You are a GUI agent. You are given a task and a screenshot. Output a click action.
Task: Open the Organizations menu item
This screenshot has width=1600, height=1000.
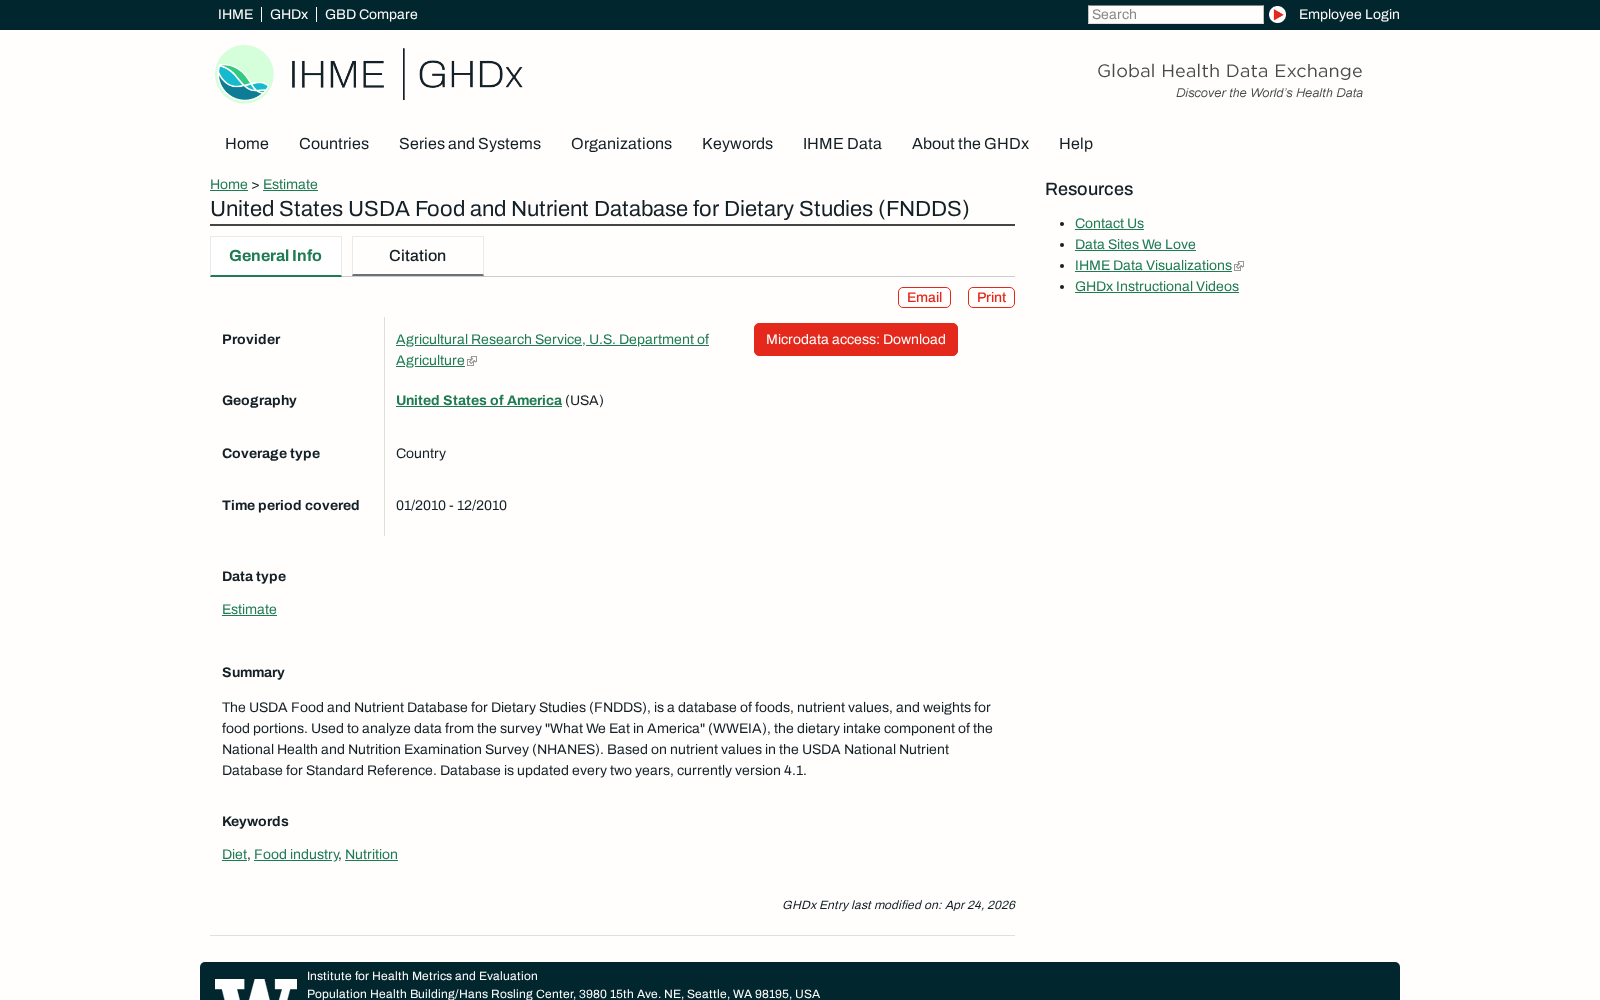tap(621, 144)
